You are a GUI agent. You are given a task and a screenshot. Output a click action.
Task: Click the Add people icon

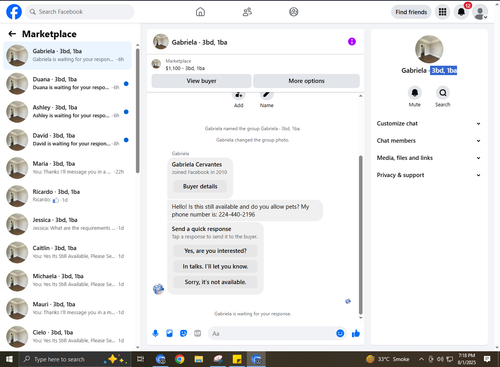click(x=238, y=94)
